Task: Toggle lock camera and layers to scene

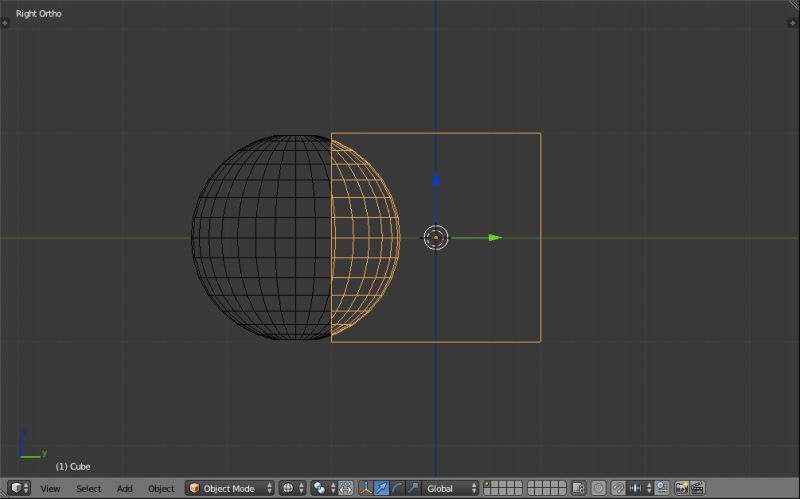Action: [578, 488]
